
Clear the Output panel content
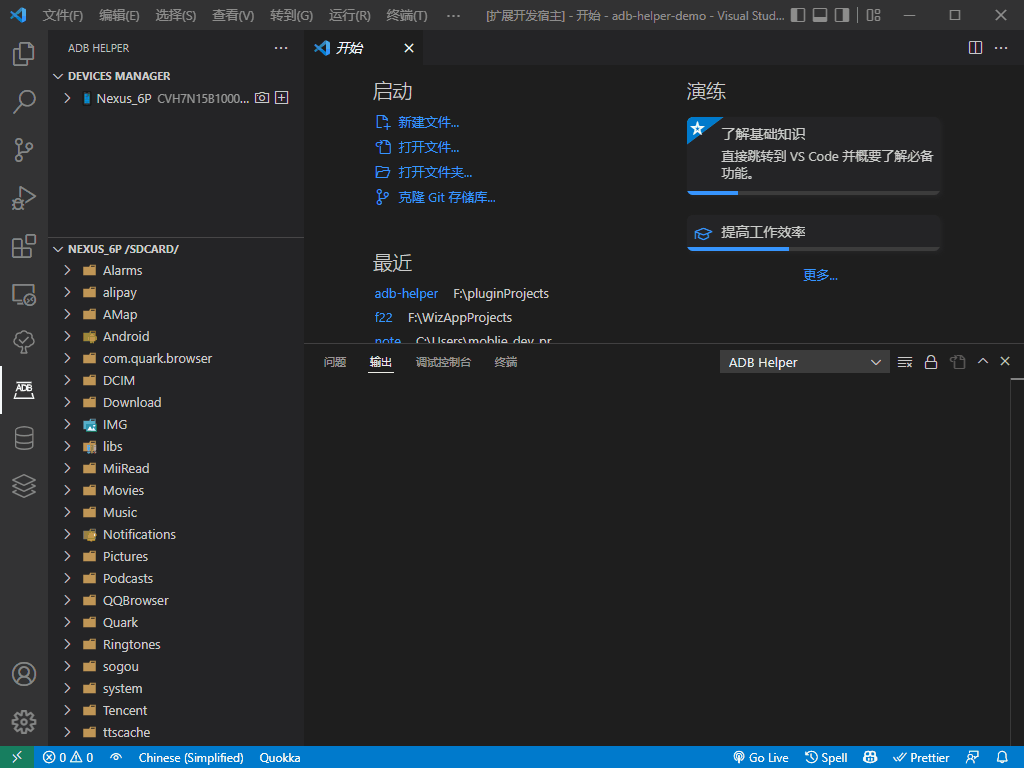tap(904, 361)
